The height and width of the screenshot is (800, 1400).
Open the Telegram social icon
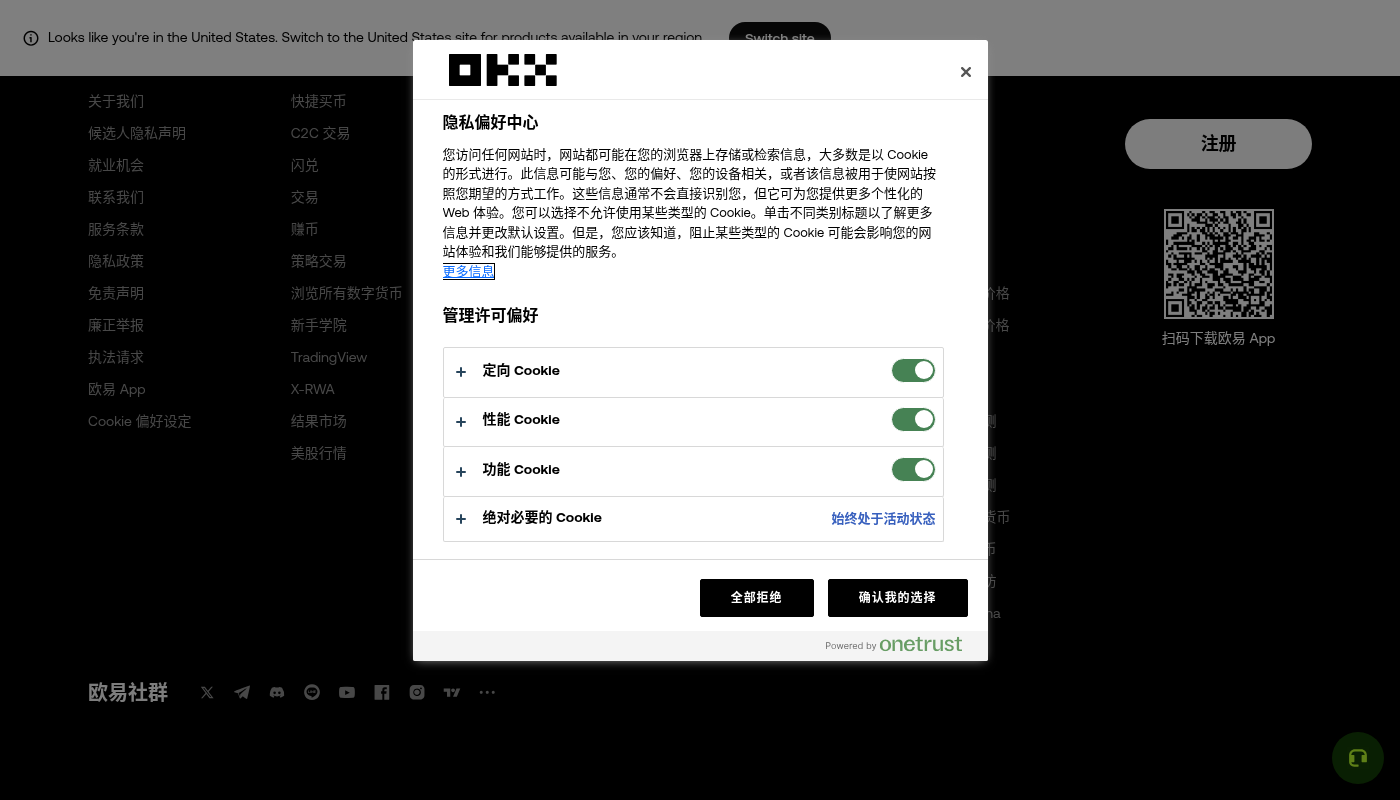pos(242,692)
